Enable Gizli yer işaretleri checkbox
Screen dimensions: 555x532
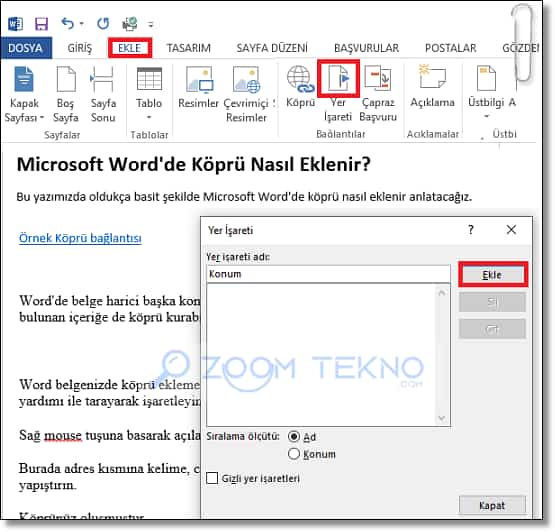click(x=212, y=478)
